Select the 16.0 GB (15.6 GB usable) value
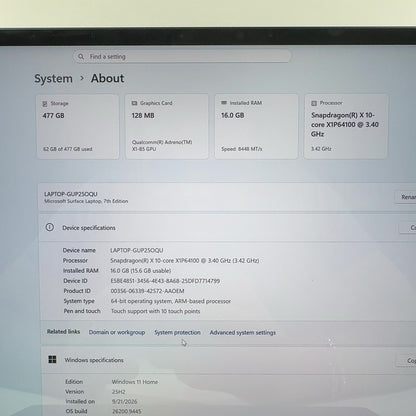The image size is (416, 416). (141, 271)
